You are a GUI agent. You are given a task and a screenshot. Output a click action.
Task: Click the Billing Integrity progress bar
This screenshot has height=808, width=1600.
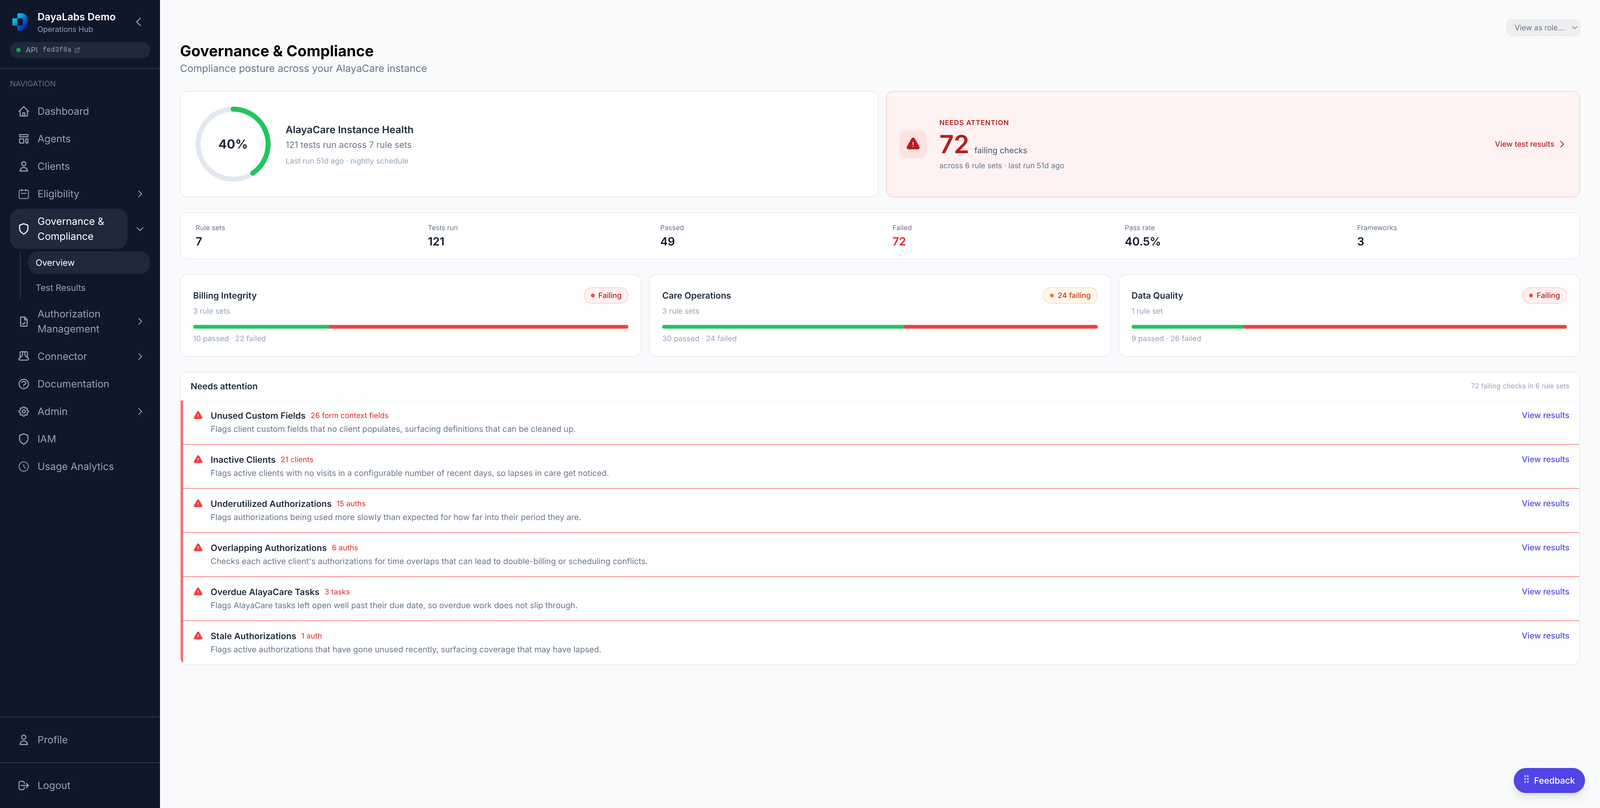point(411,326)
